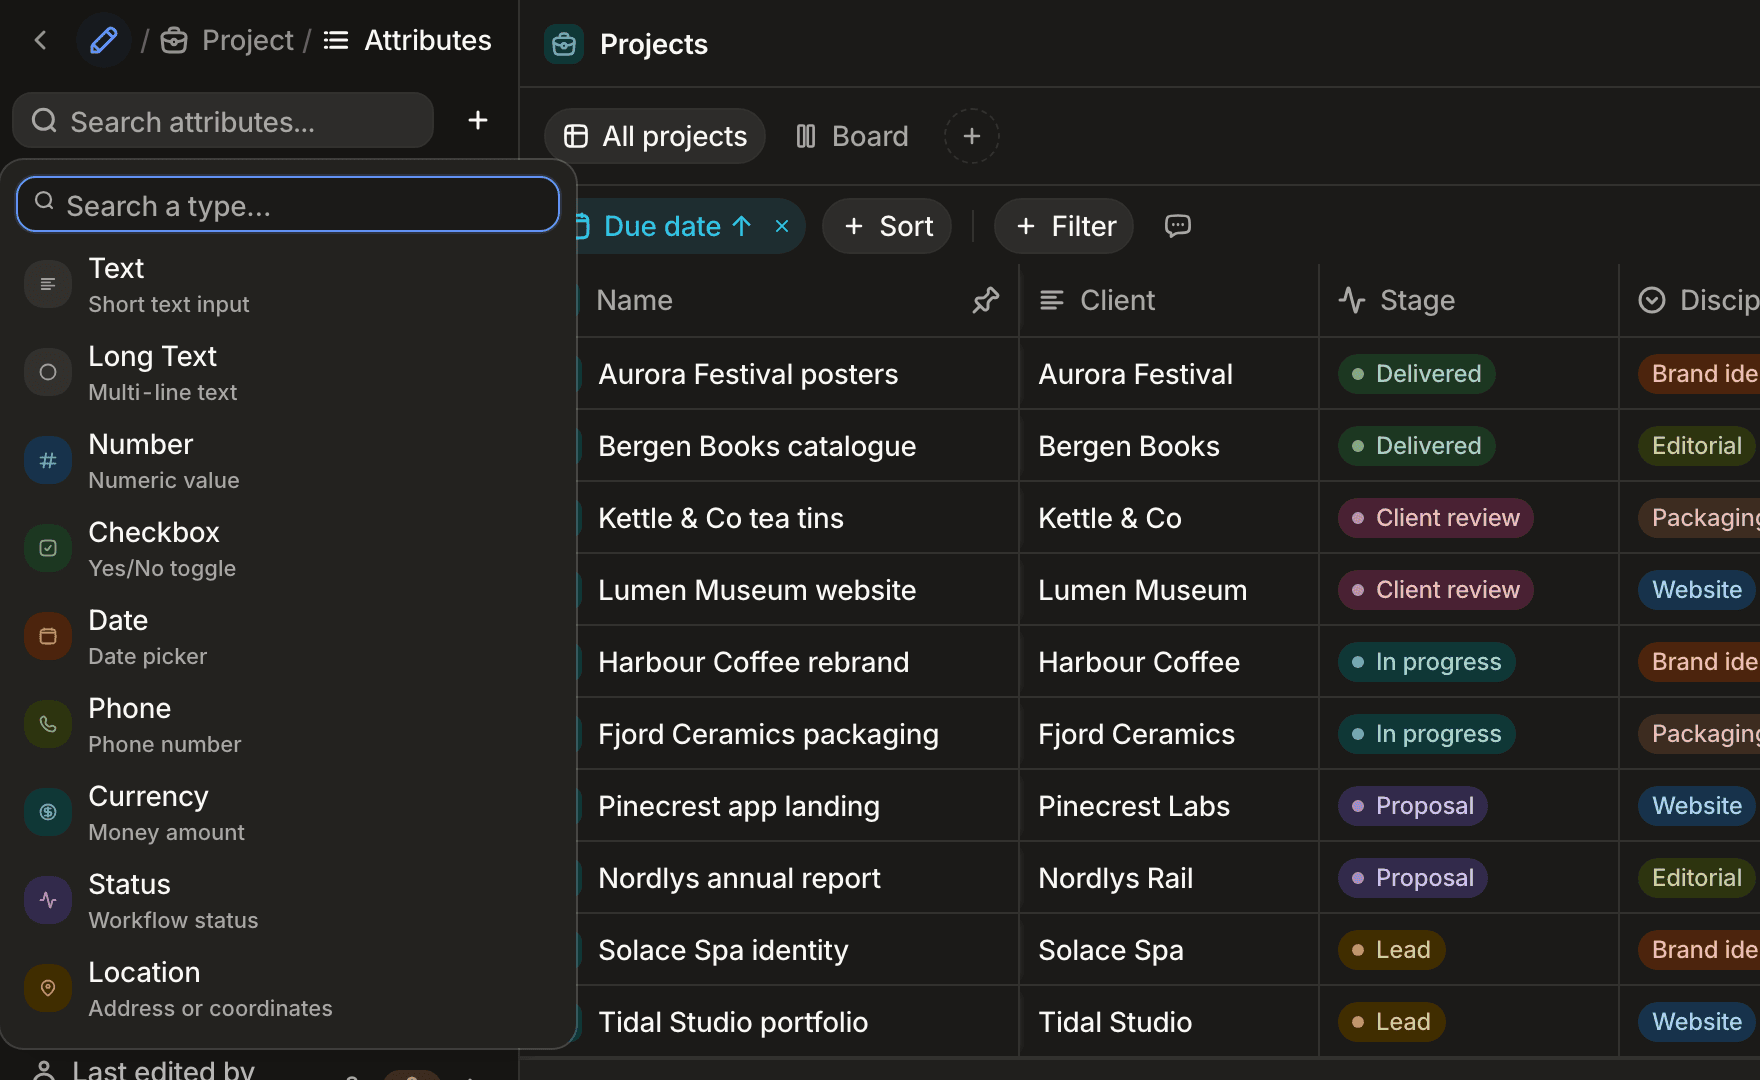Select the Date calendar icon
This screenshot has width=1760, height=1080.
48,637
